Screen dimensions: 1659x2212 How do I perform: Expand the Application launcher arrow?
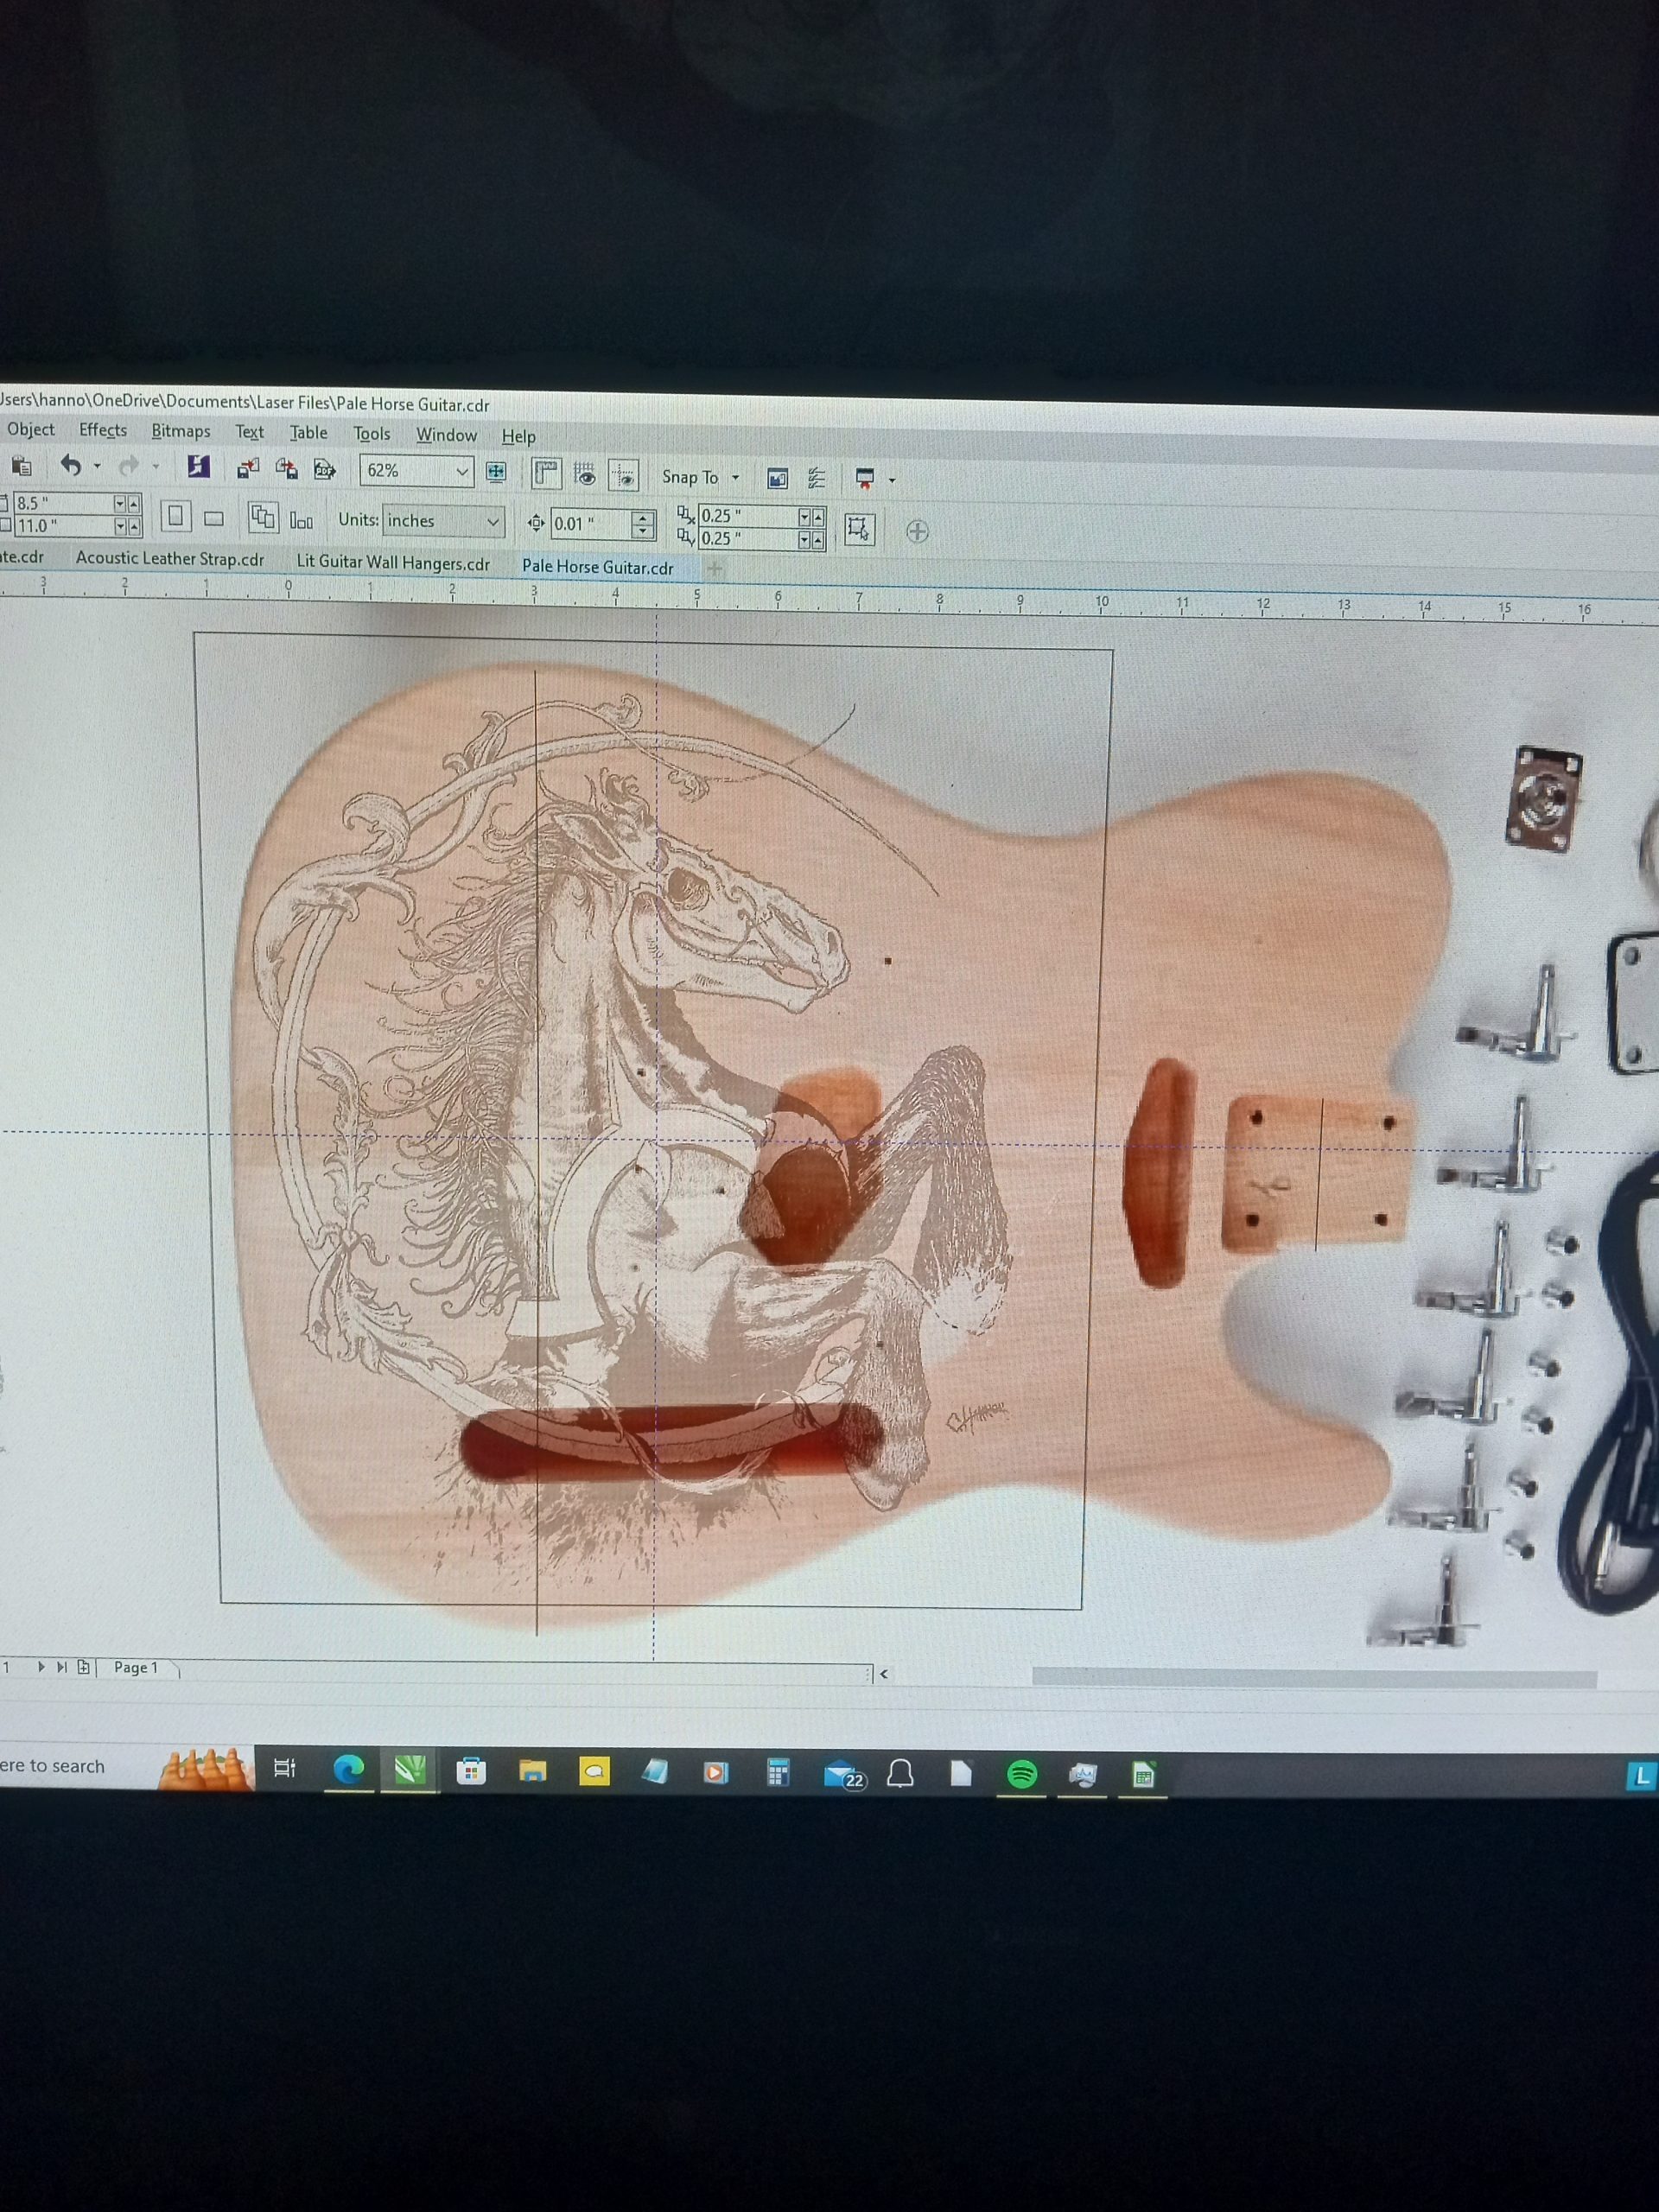(892, 480)
